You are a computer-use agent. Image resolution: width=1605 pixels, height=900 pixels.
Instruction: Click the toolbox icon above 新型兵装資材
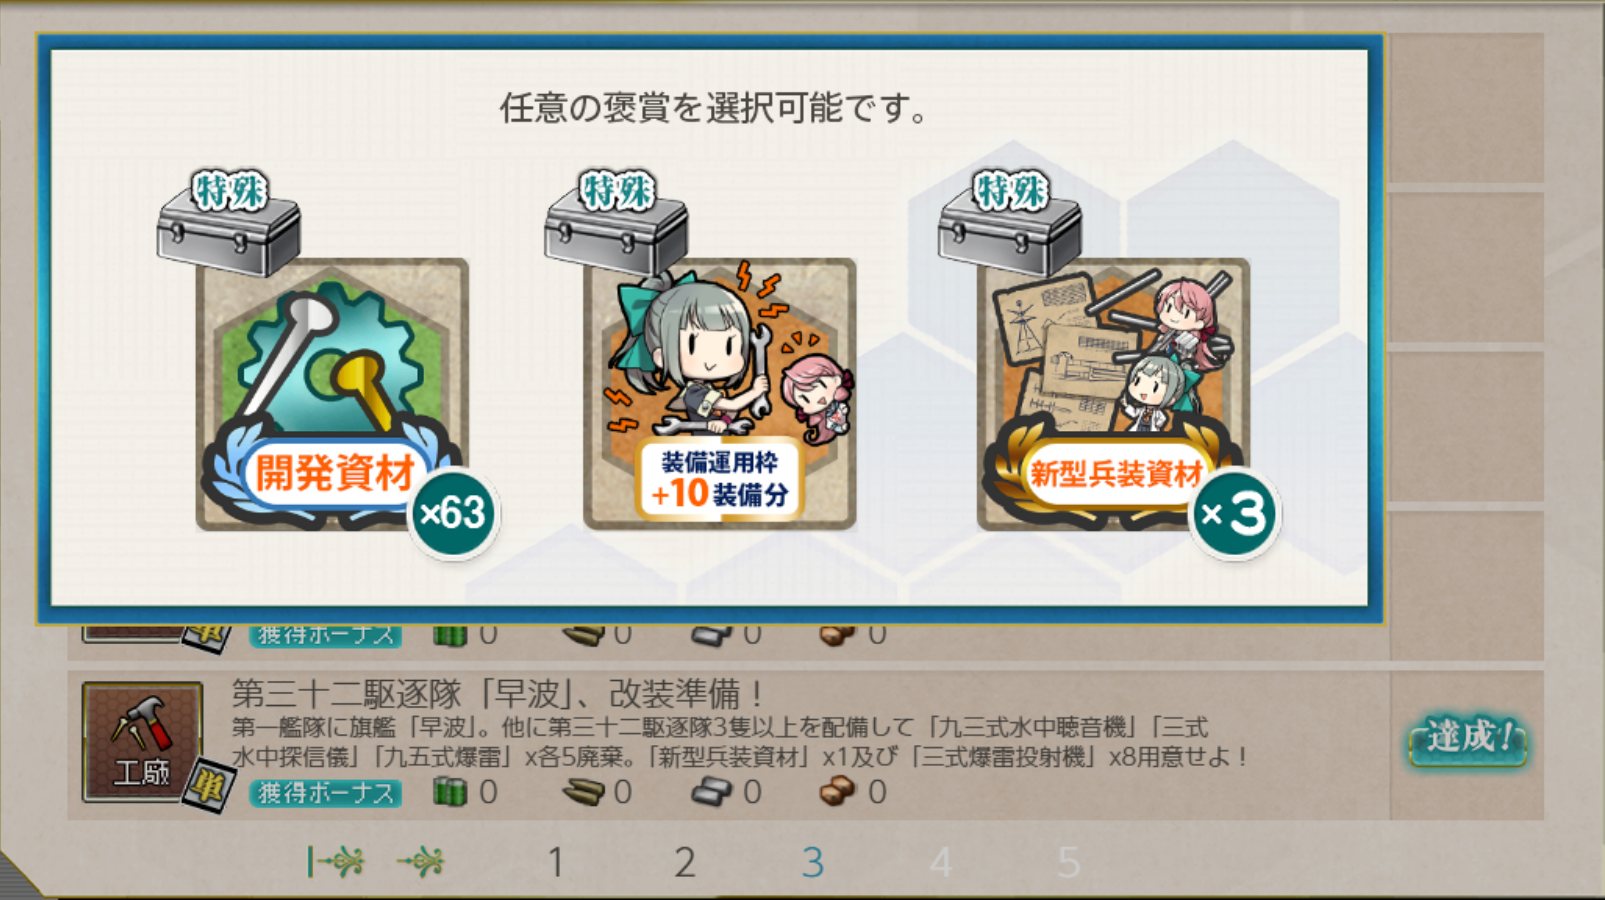[1010, 223]
